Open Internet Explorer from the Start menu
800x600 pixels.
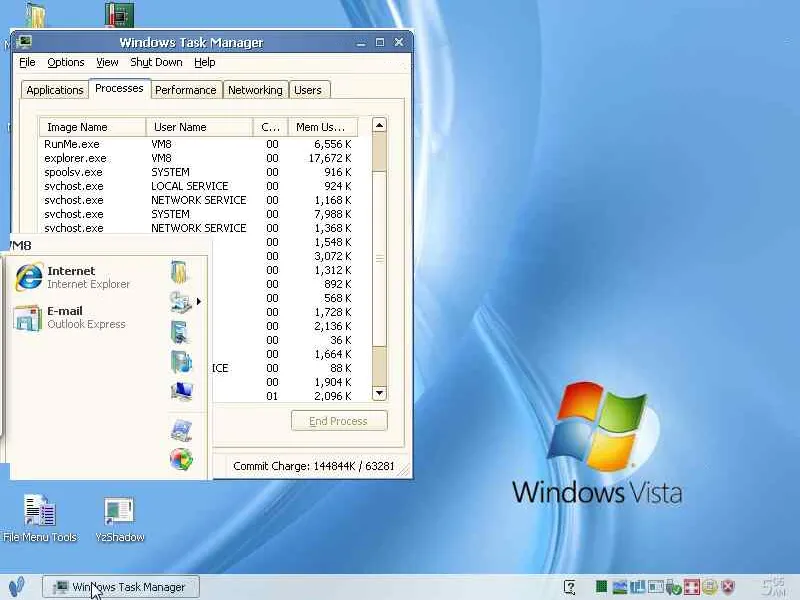click(72, 277)
